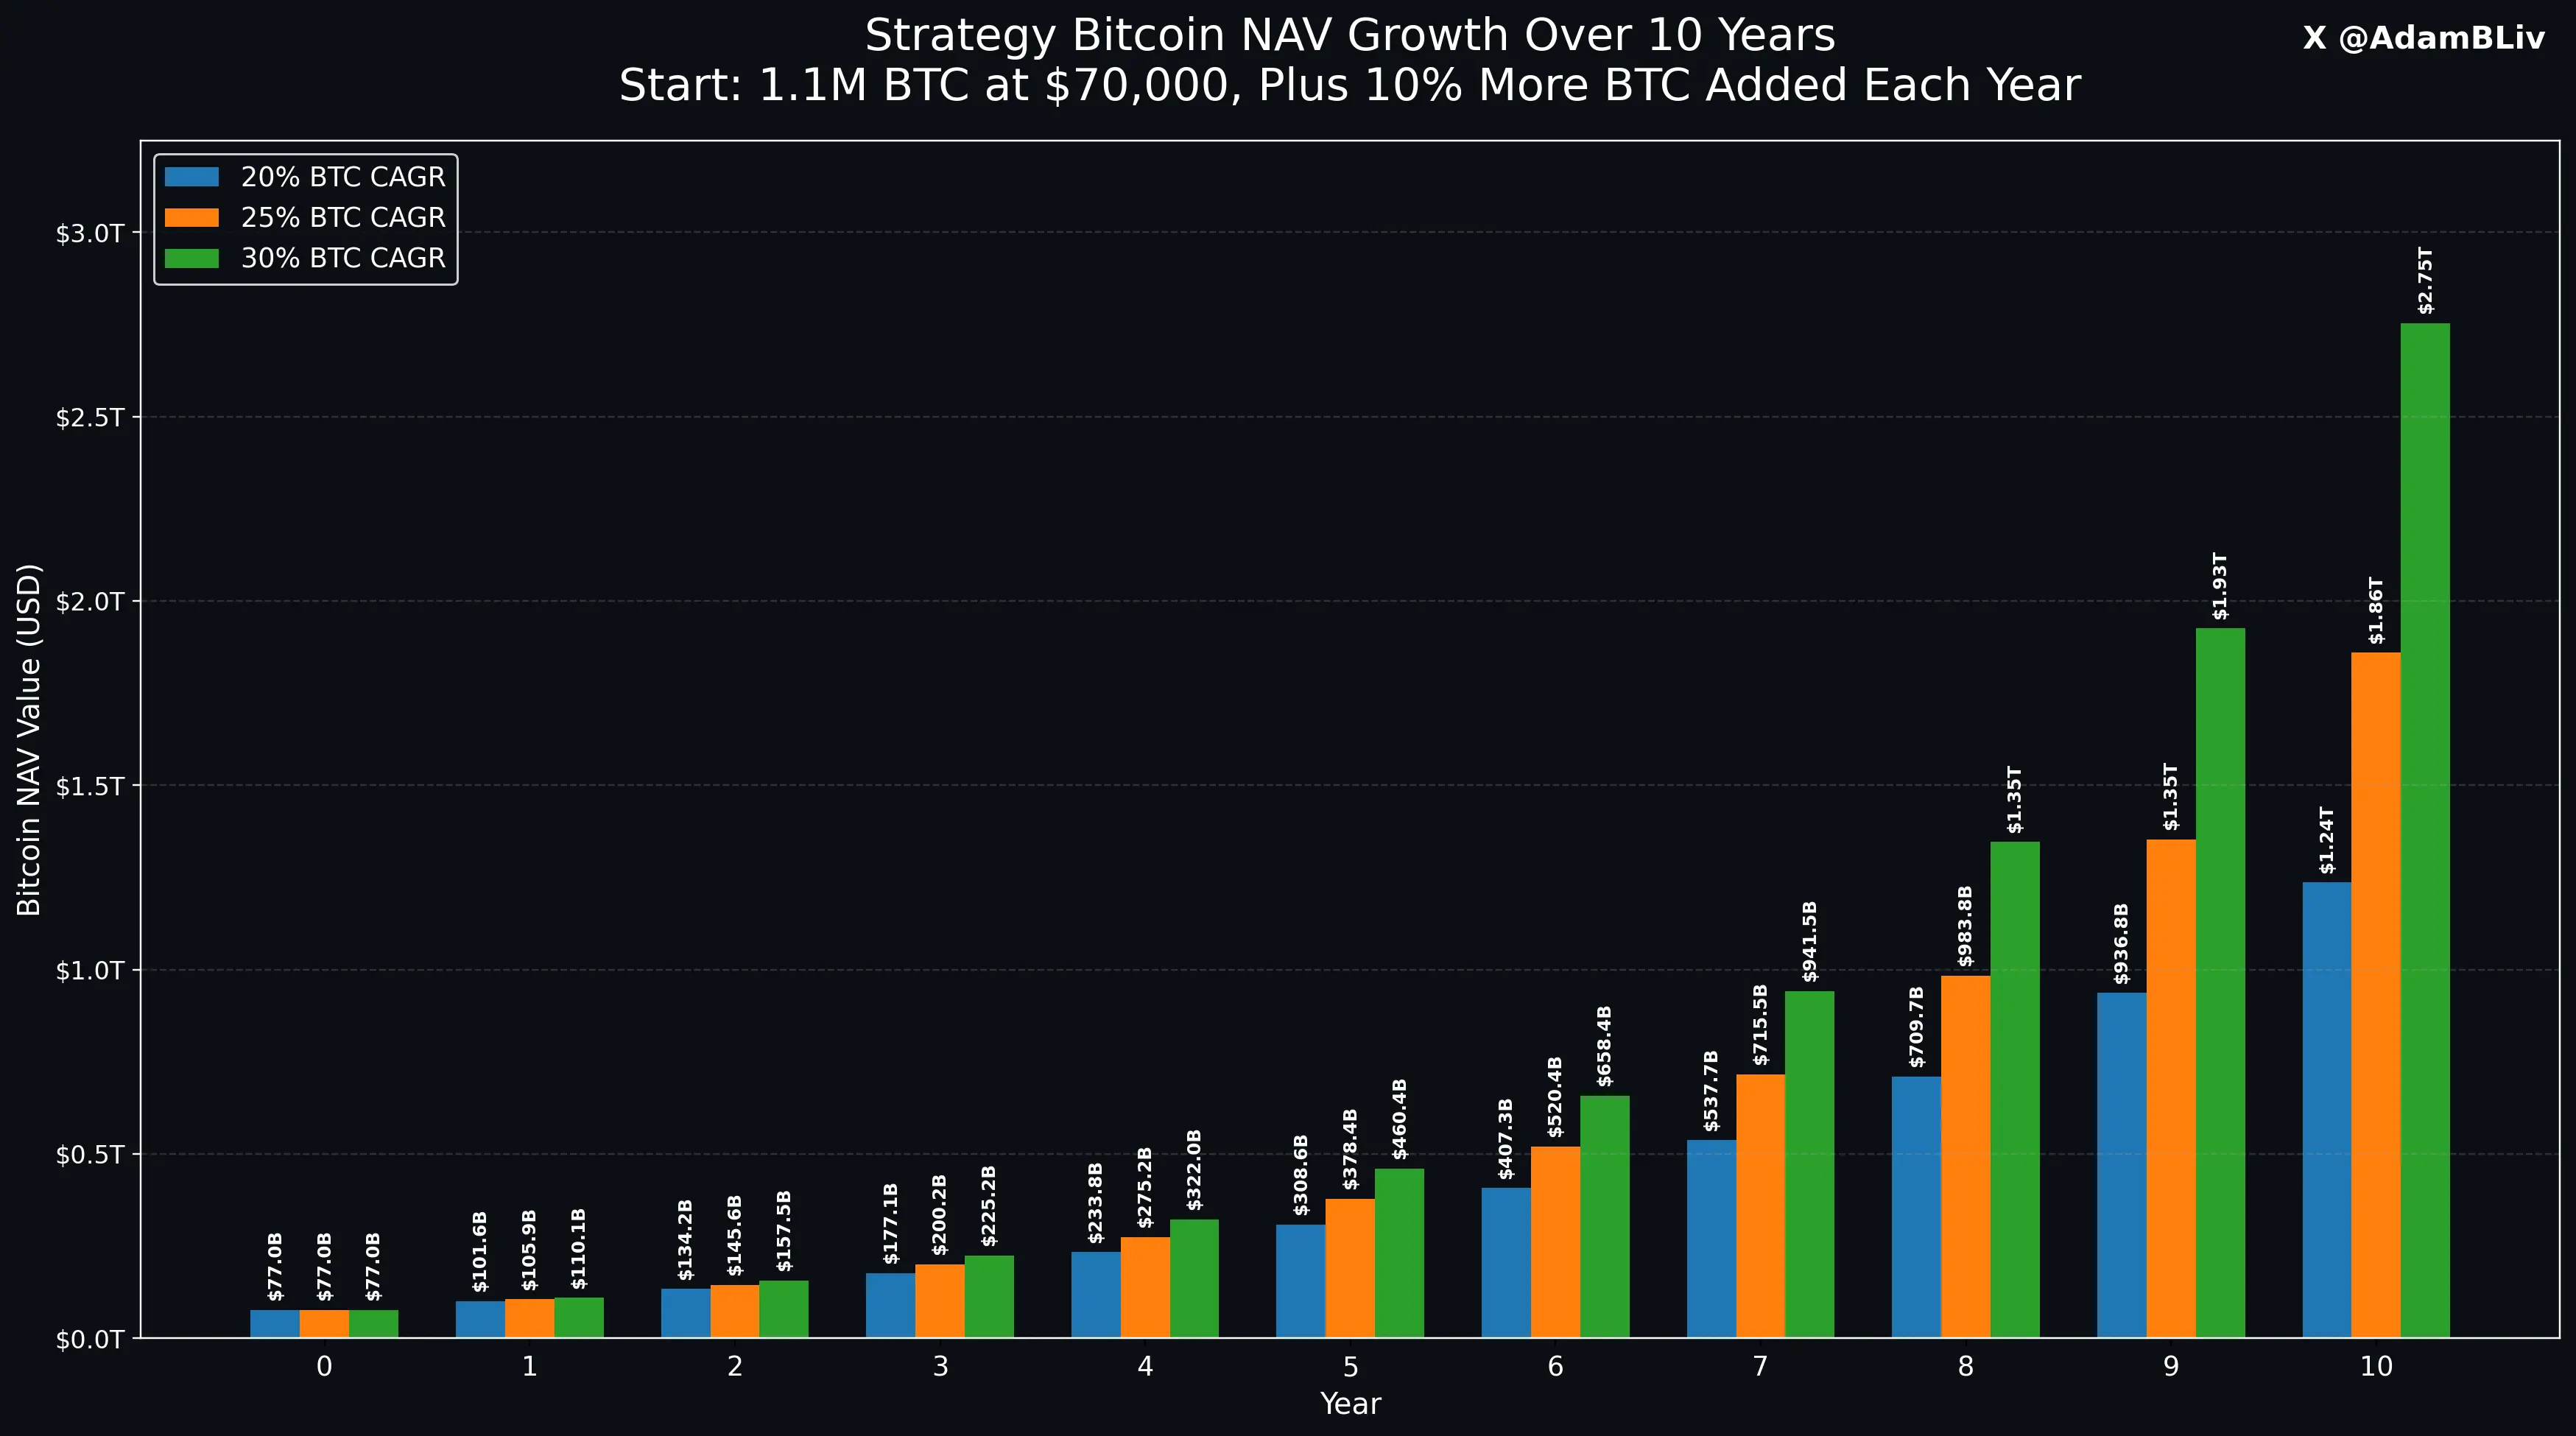Click the orange 25% BTC CAGR legend swatch
The width and height of the screenshot is (2576, 1436).
[x=191, y=218]
